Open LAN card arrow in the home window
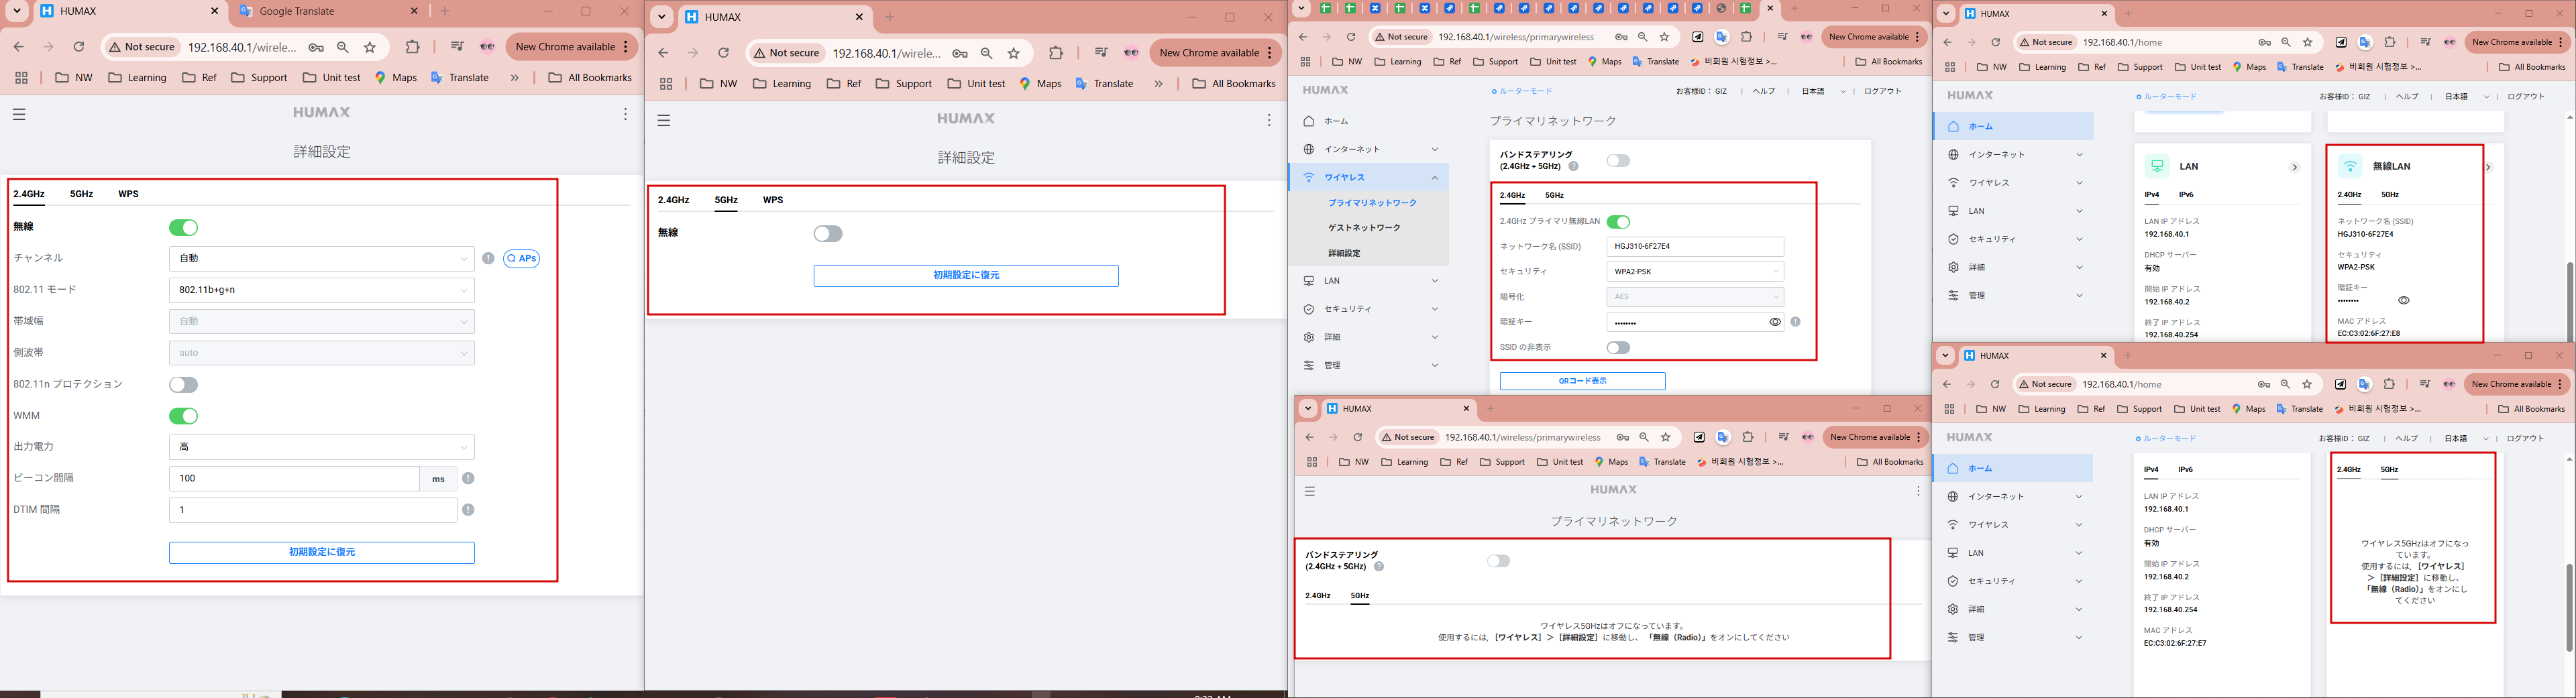 coord(2294,167)
